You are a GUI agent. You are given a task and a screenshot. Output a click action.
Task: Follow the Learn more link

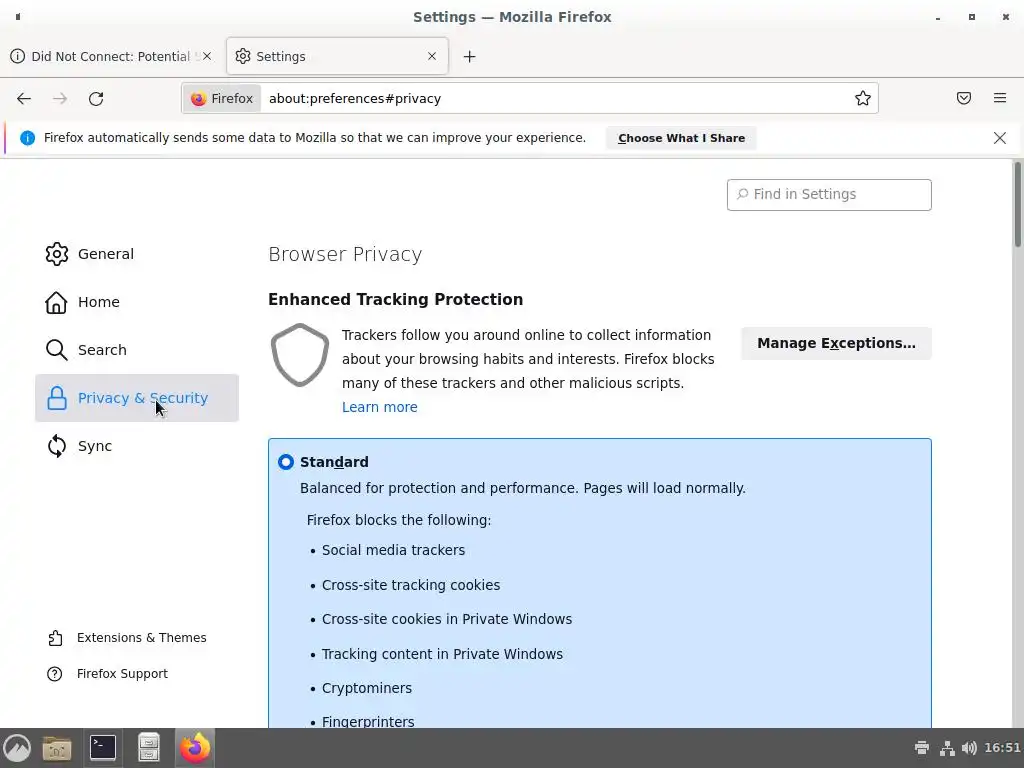pyautogui.click(x=379, y=407)
